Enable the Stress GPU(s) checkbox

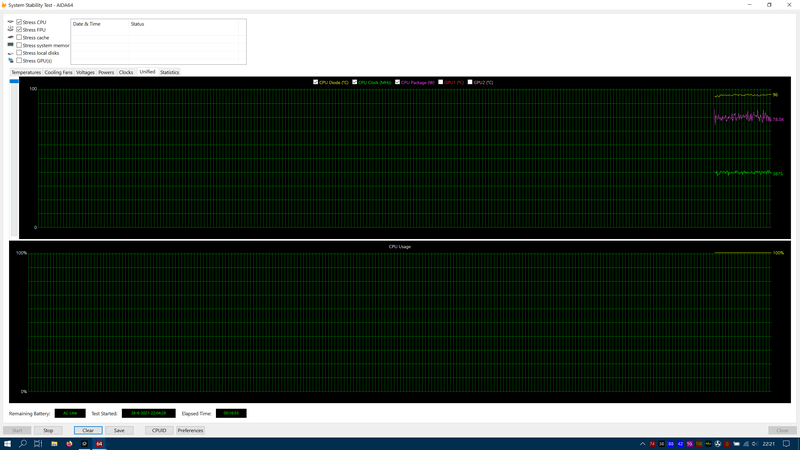click(x=19, y=60)
